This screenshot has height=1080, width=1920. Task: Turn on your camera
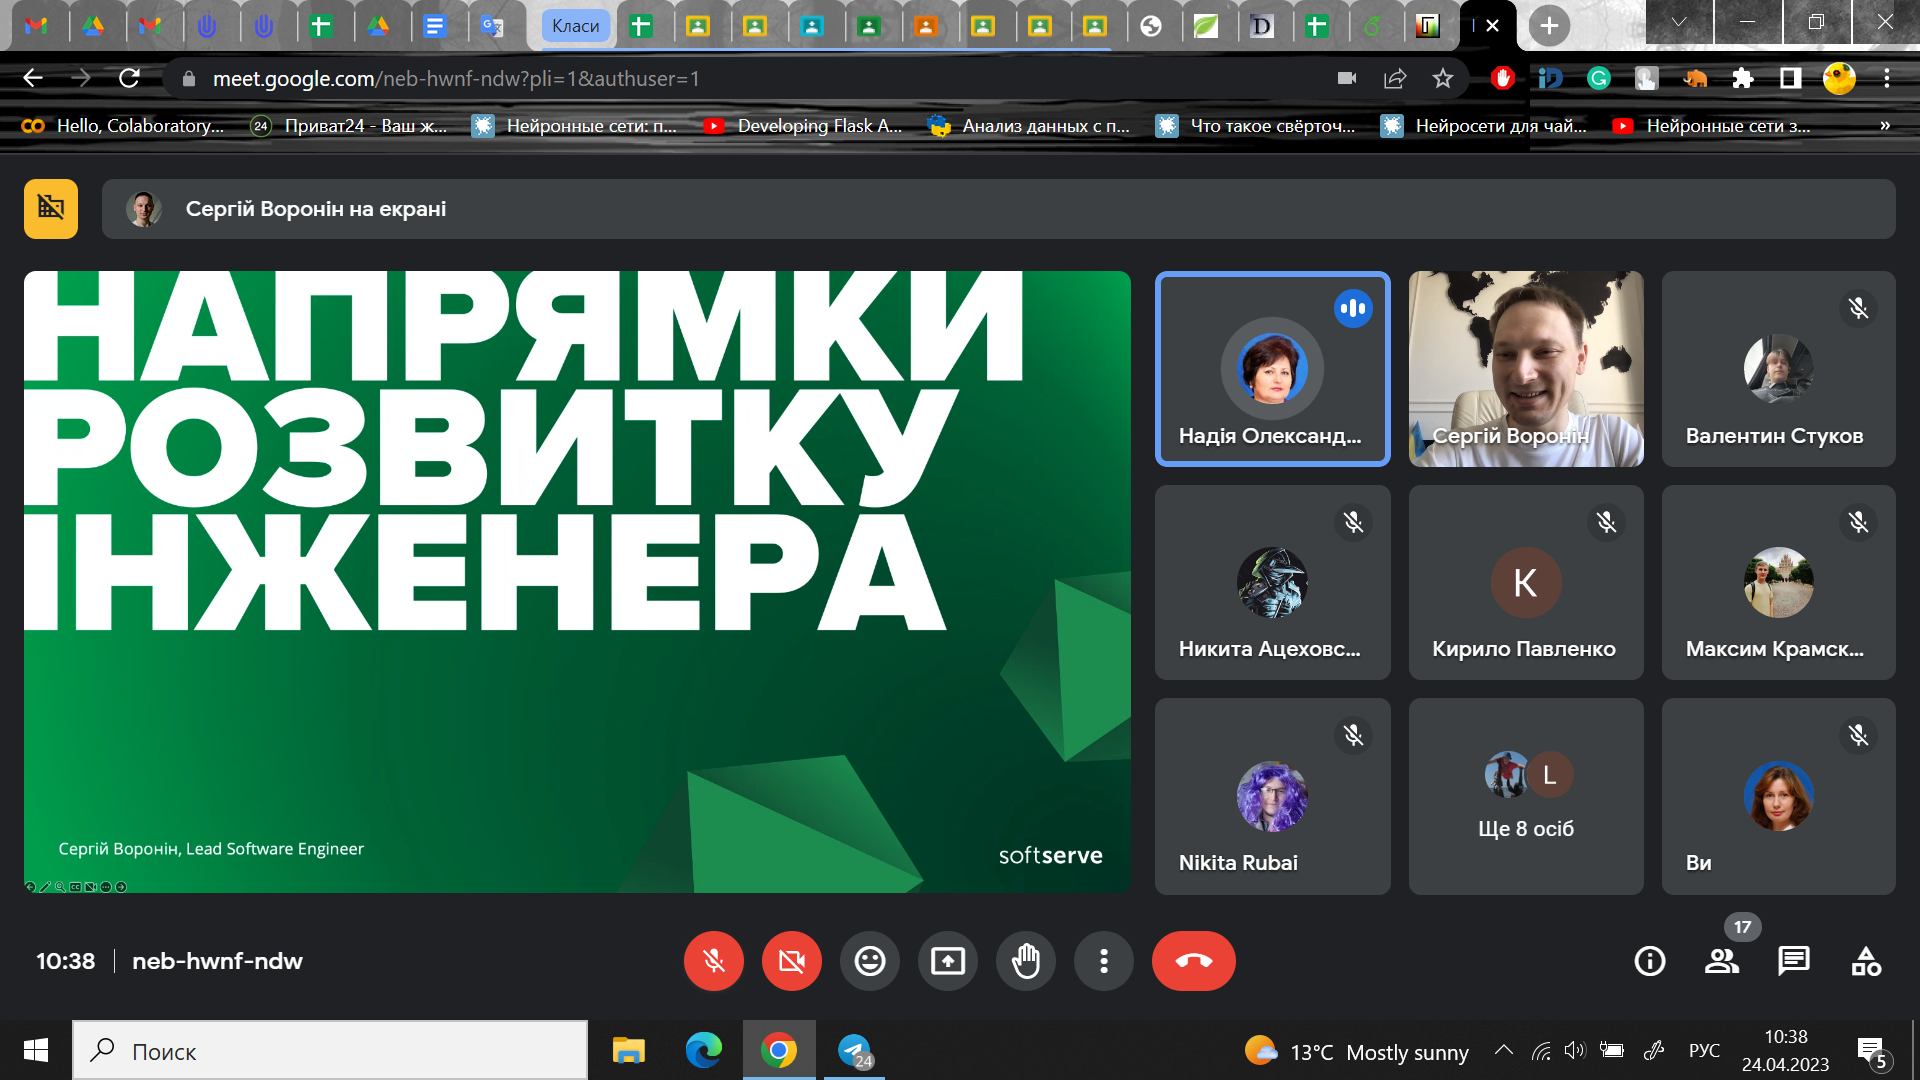(791, 961)
